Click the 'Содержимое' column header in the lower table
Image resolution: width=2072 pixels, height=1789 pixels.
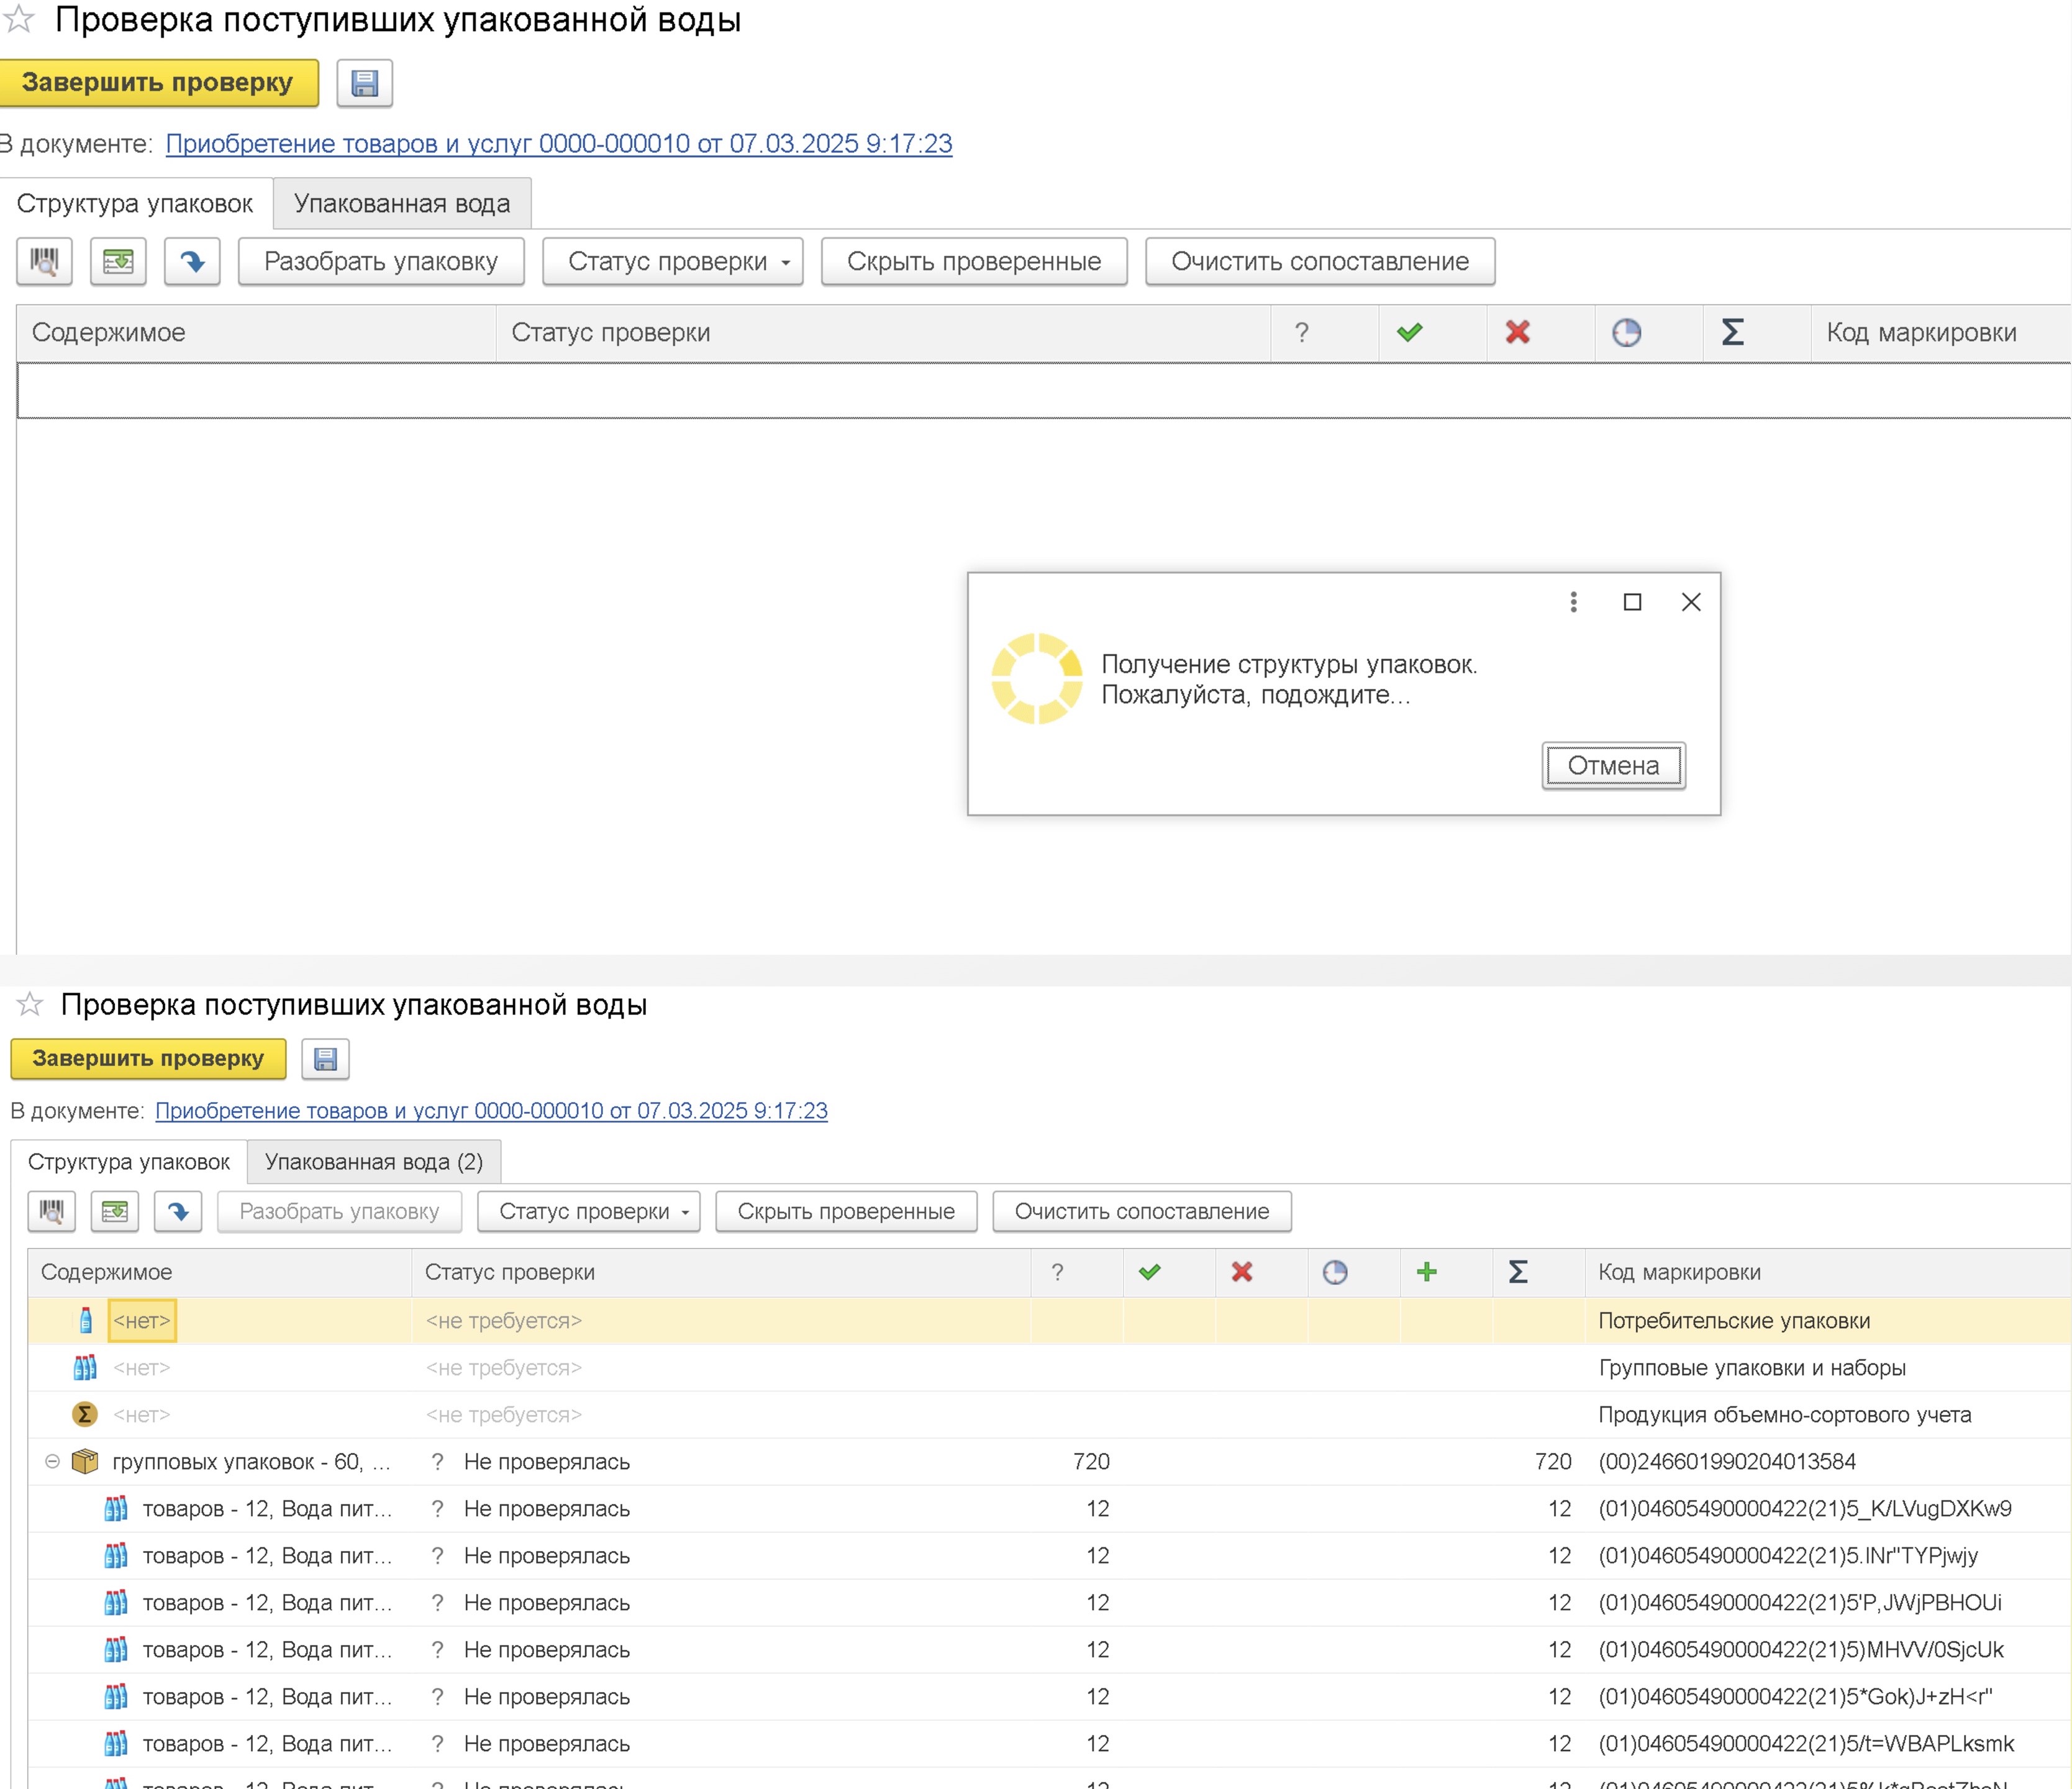(220, 1272)
